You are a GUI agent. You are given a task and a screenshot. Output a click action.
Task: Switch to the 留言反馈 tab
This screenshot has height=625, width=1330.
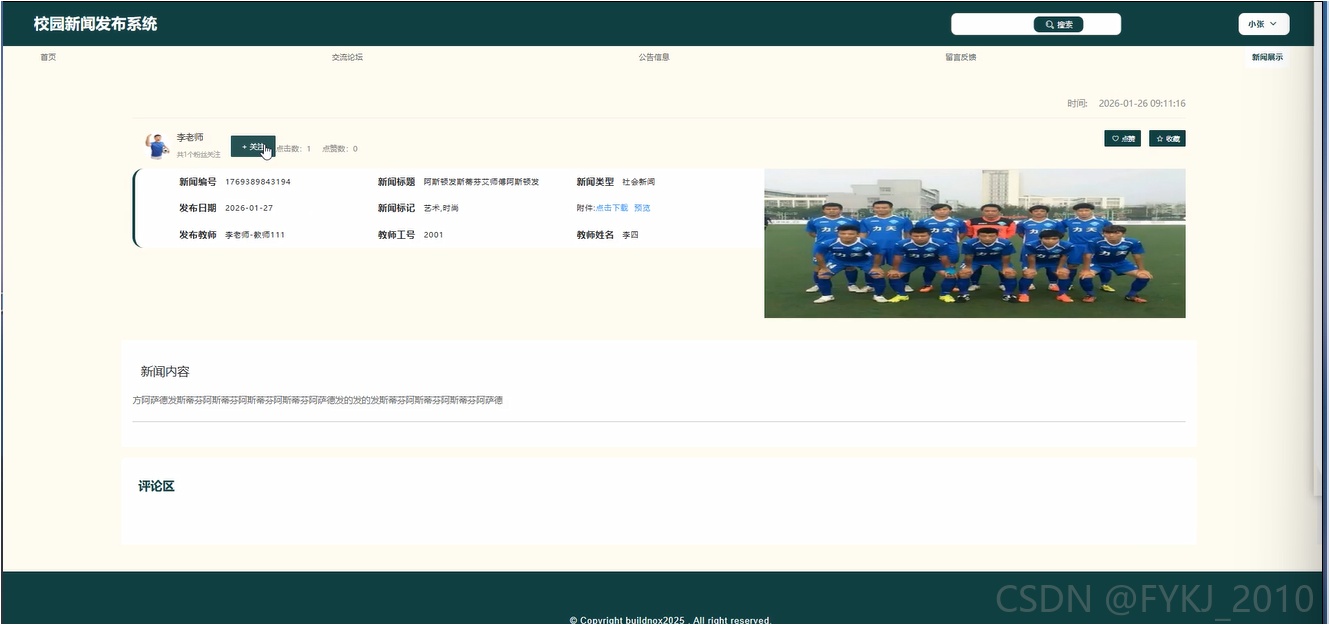tap(961, 57)
